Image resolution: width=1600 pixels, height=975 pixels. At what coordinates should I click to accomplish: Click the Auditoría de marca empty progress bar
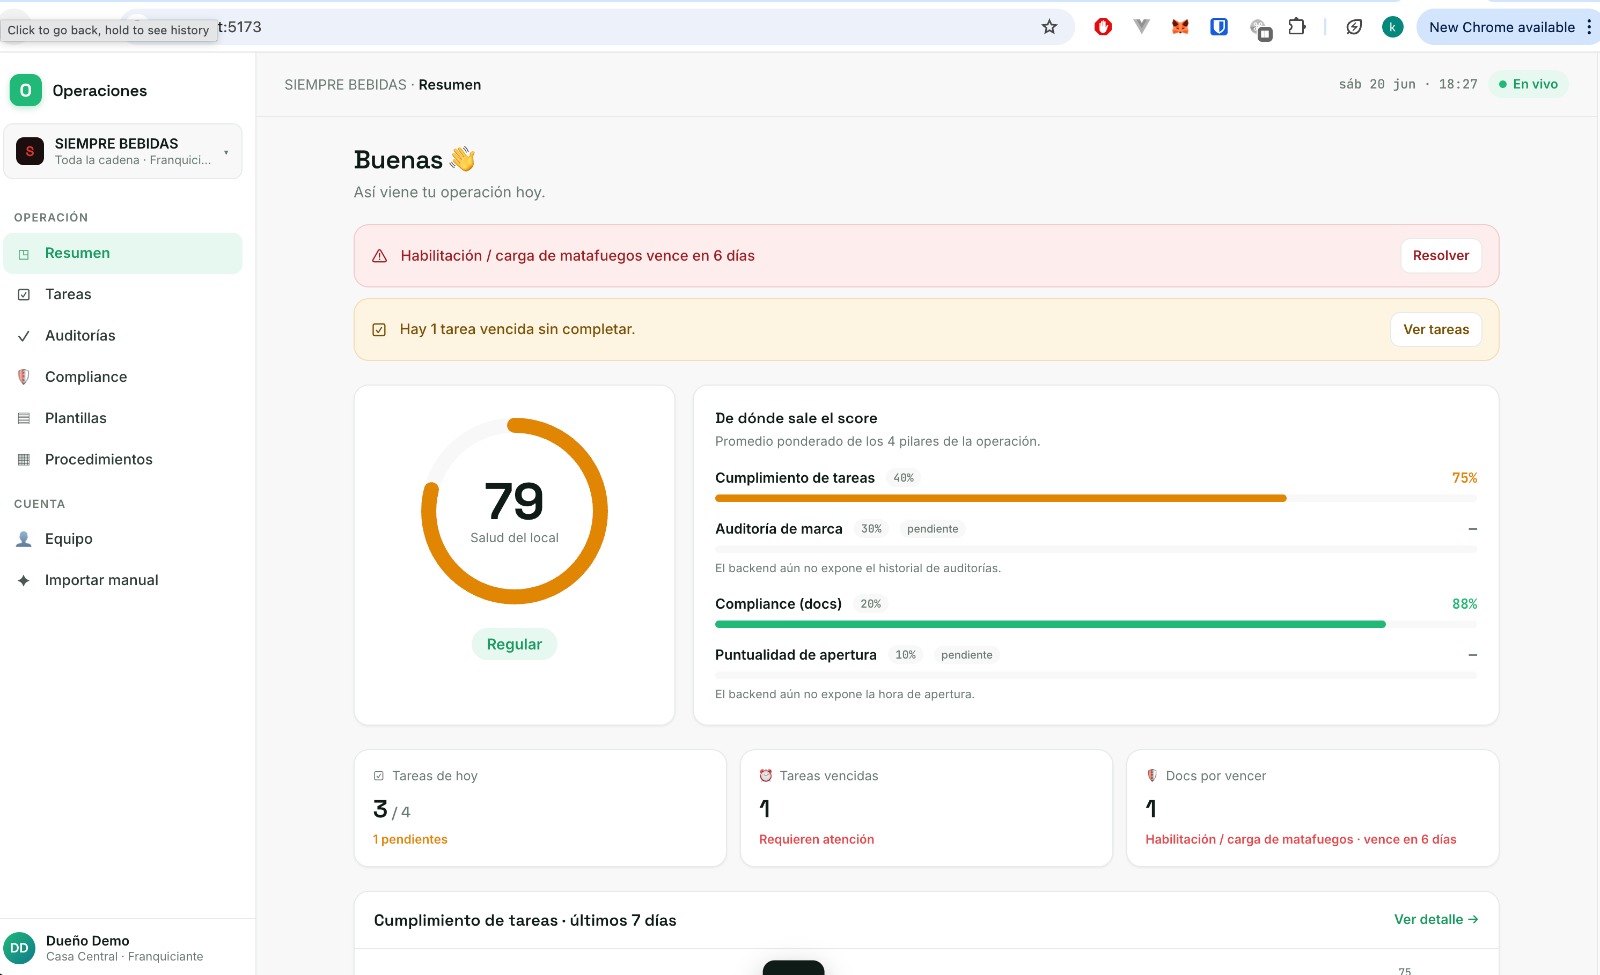point(1096,549)
